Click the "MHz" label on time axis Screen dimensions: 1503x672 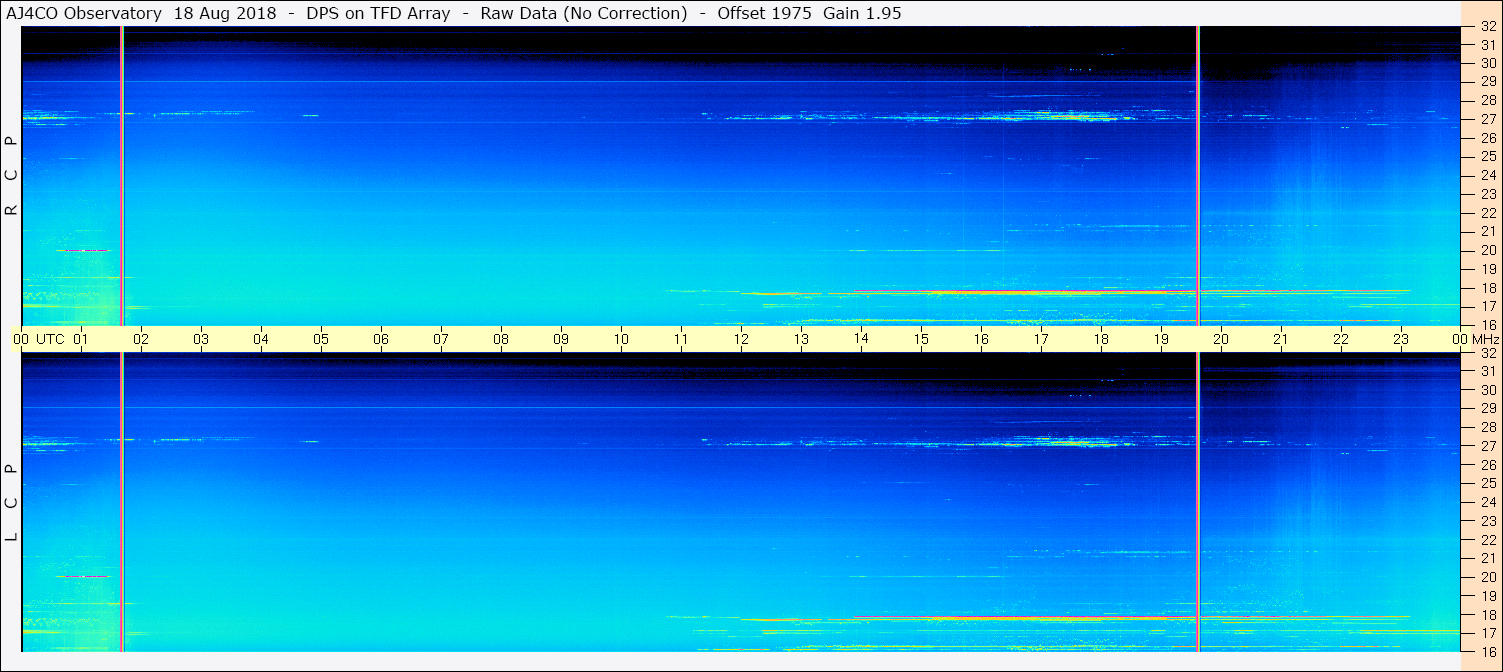pyautogui.click(x=1486, y=339)
